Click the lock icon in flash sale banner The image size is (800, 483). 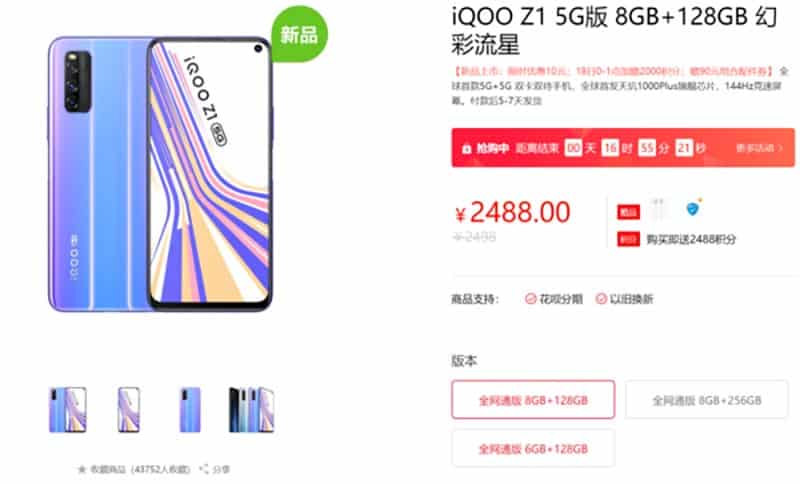tap(466, 148)
